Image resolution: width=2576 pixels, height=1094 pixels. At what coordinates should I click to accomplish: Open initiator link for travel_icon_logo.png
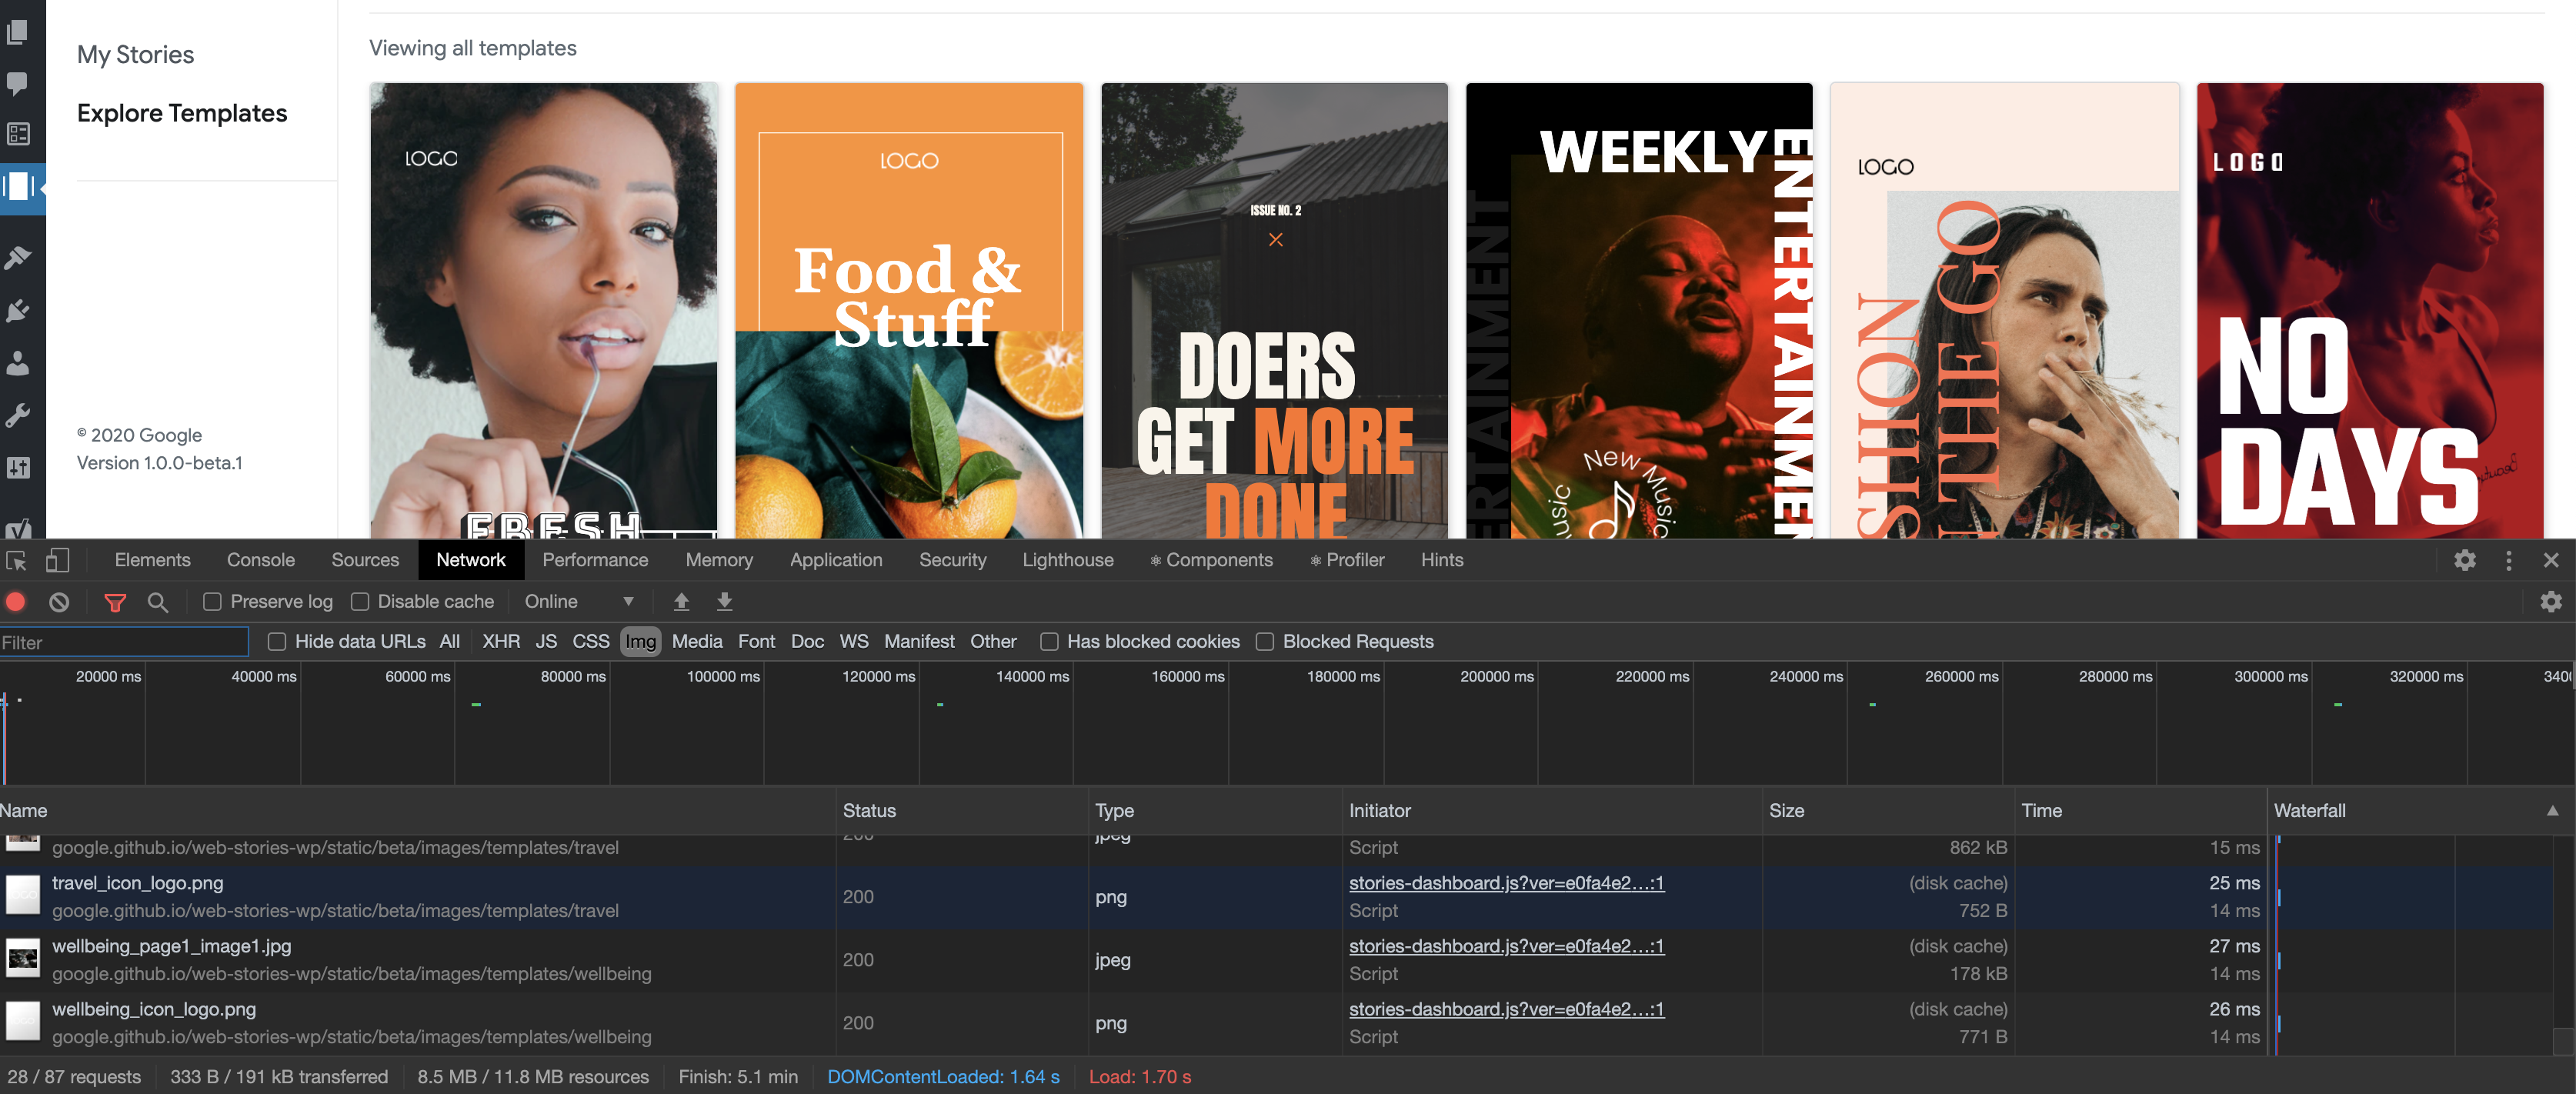click(x=1507, y=883)
